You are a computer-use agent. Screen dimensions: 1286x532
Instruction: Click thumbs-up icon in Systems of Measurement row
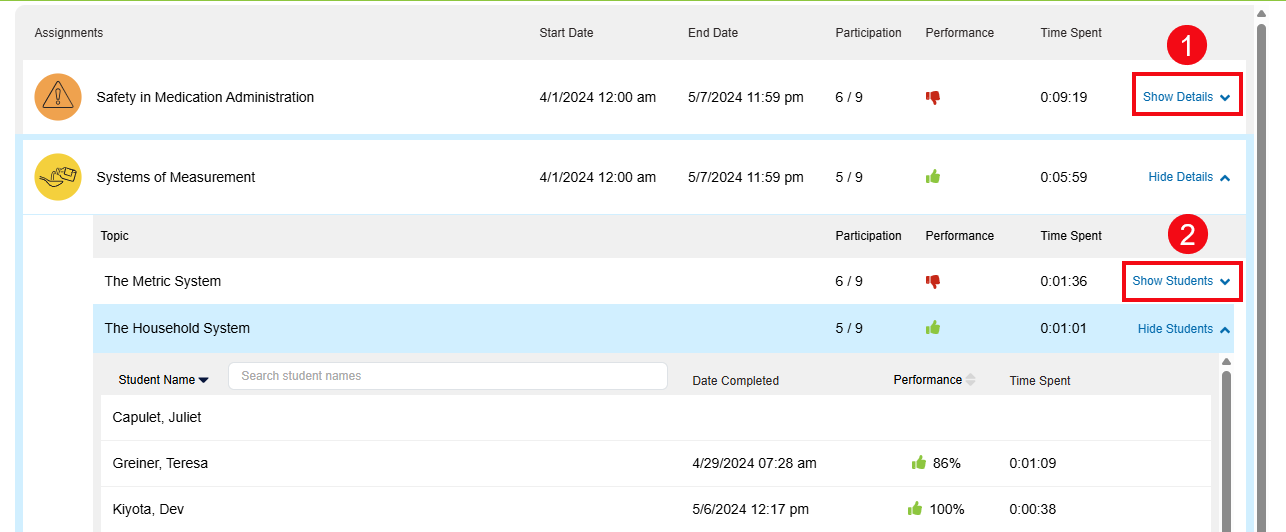933,177
